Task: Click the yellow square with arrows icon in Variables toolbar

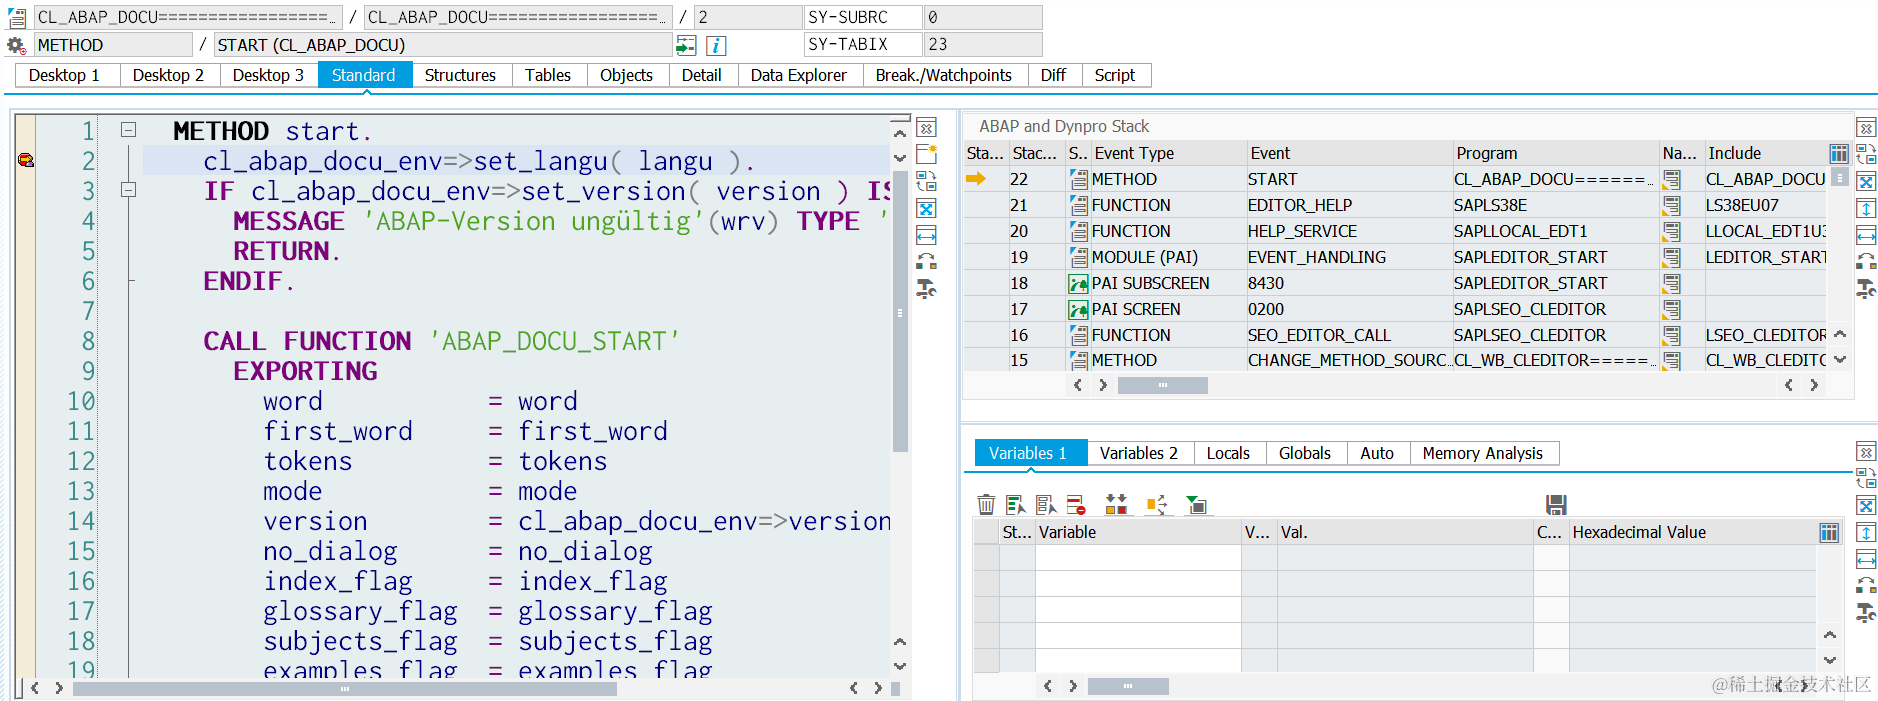Action: pyautogui.click(x=1157, y=505)
